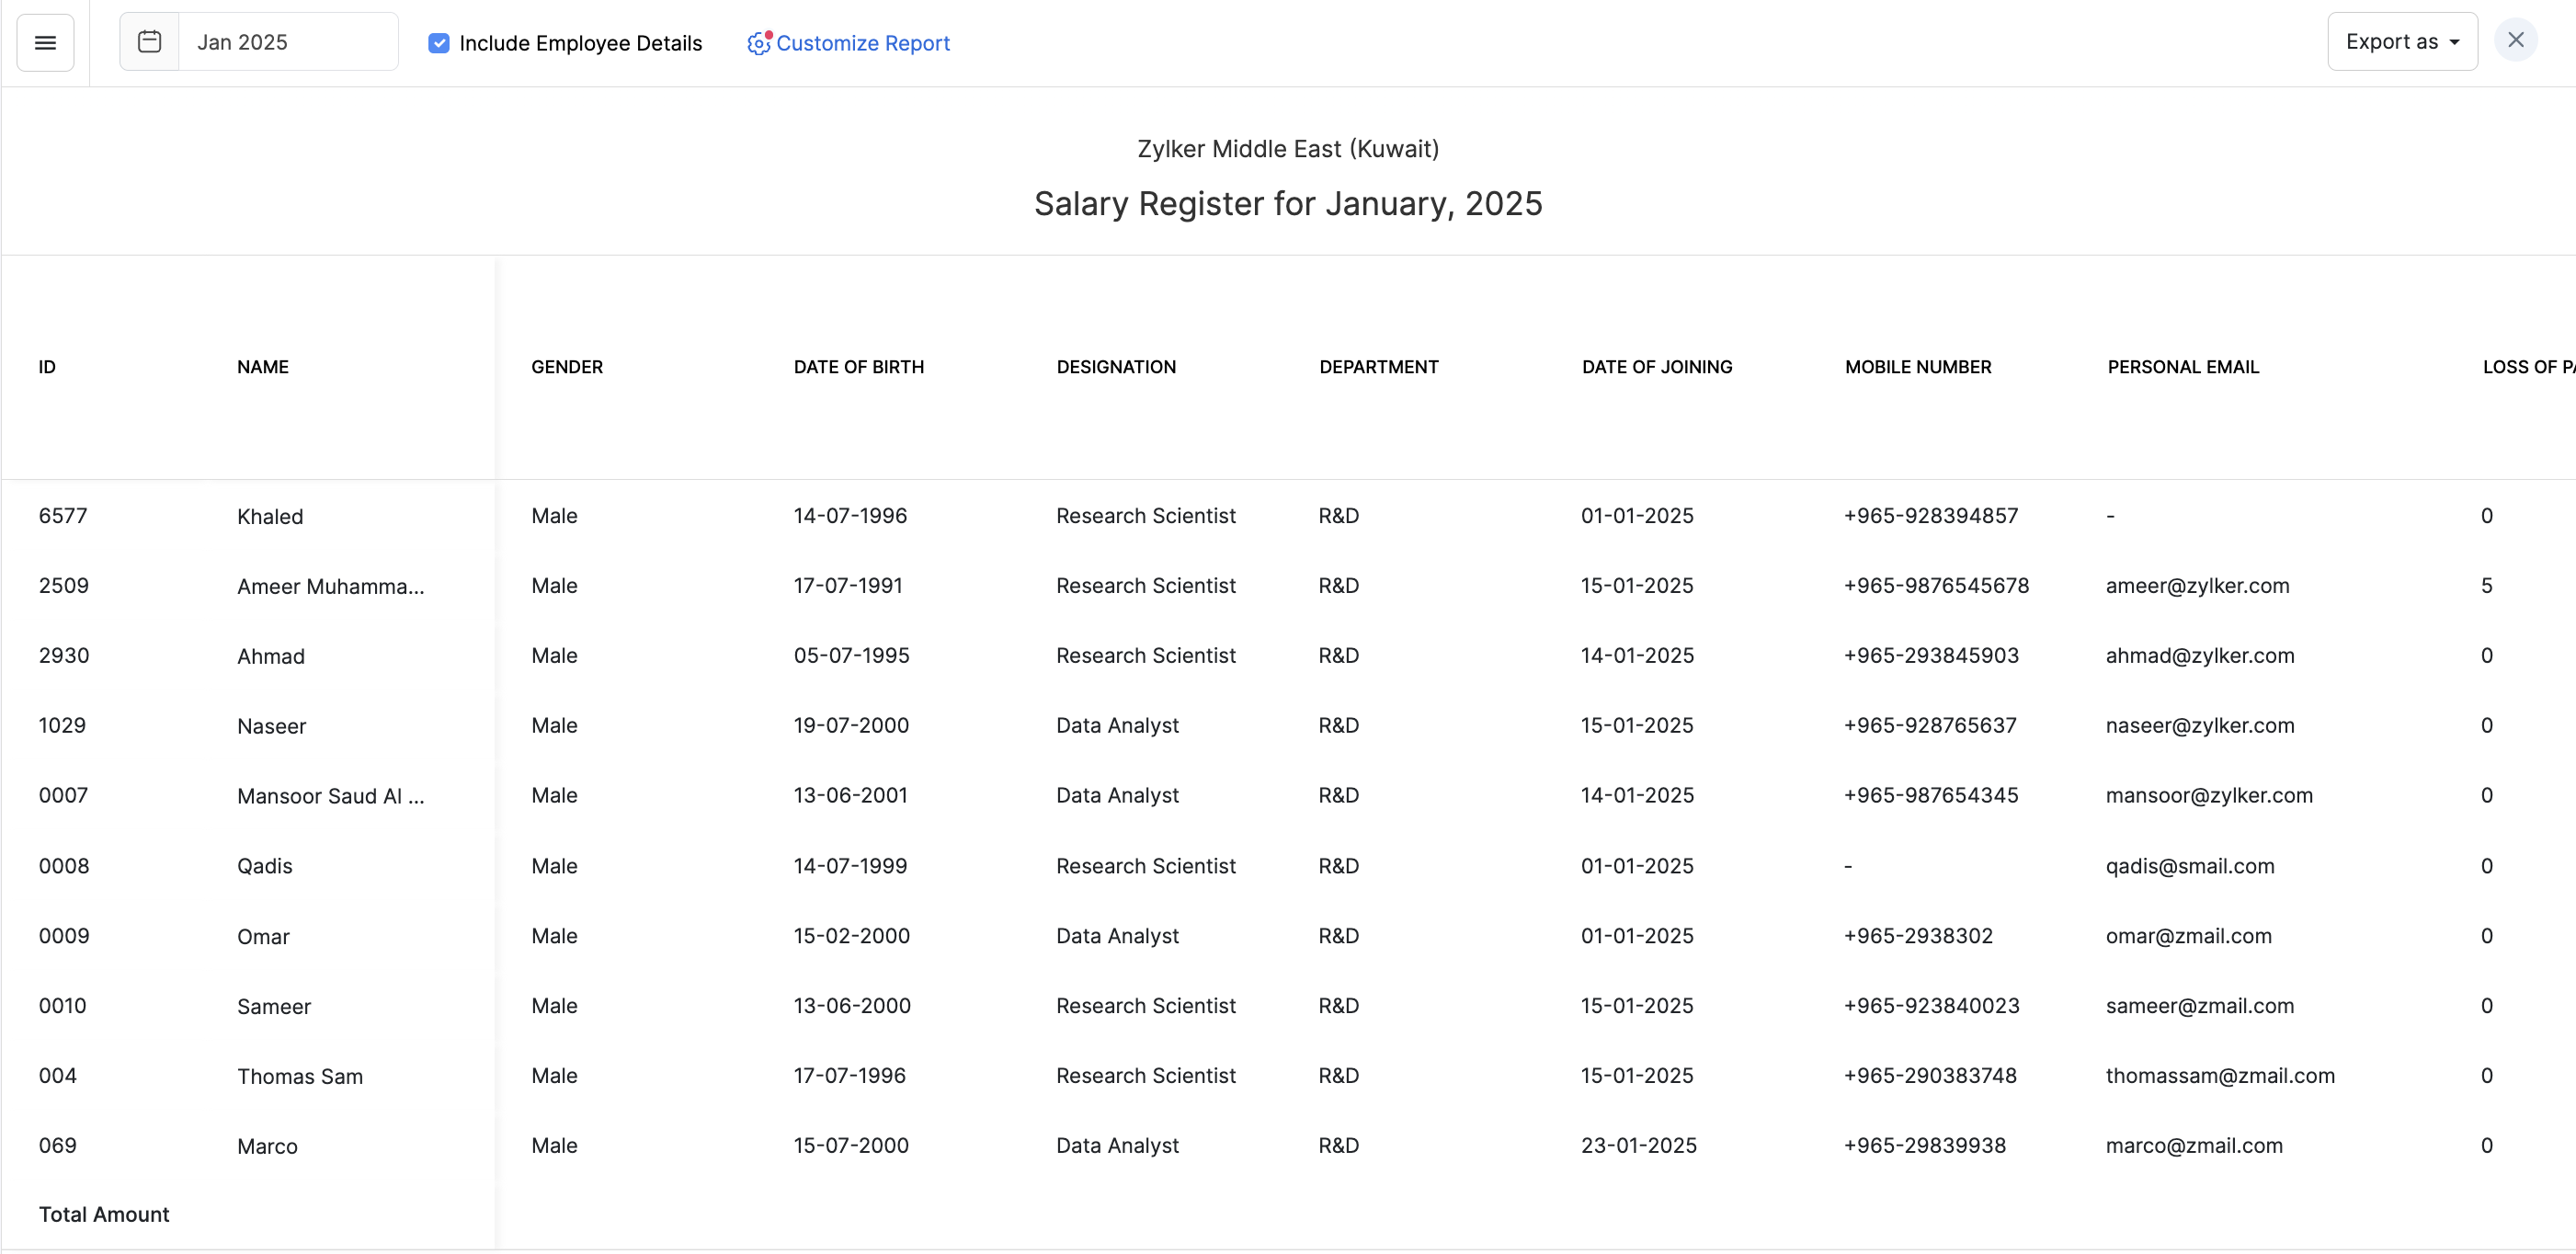Select employee ID 2930 cell
The height and width of the screenshot is (1254, 2576).
(63, 656)
